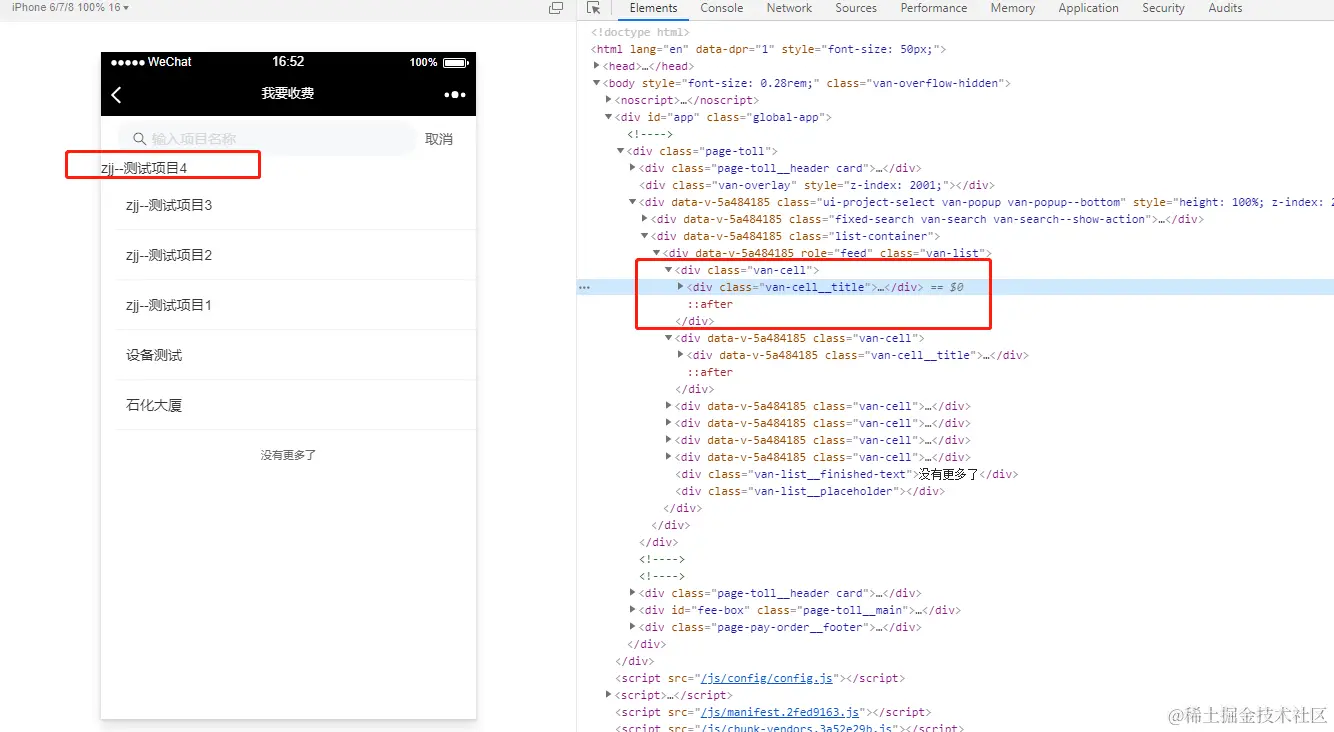The height and width of the screenshot is (732, 1334).
Task: Click the detach emulator window icon
Action: (x=556, y=8)
